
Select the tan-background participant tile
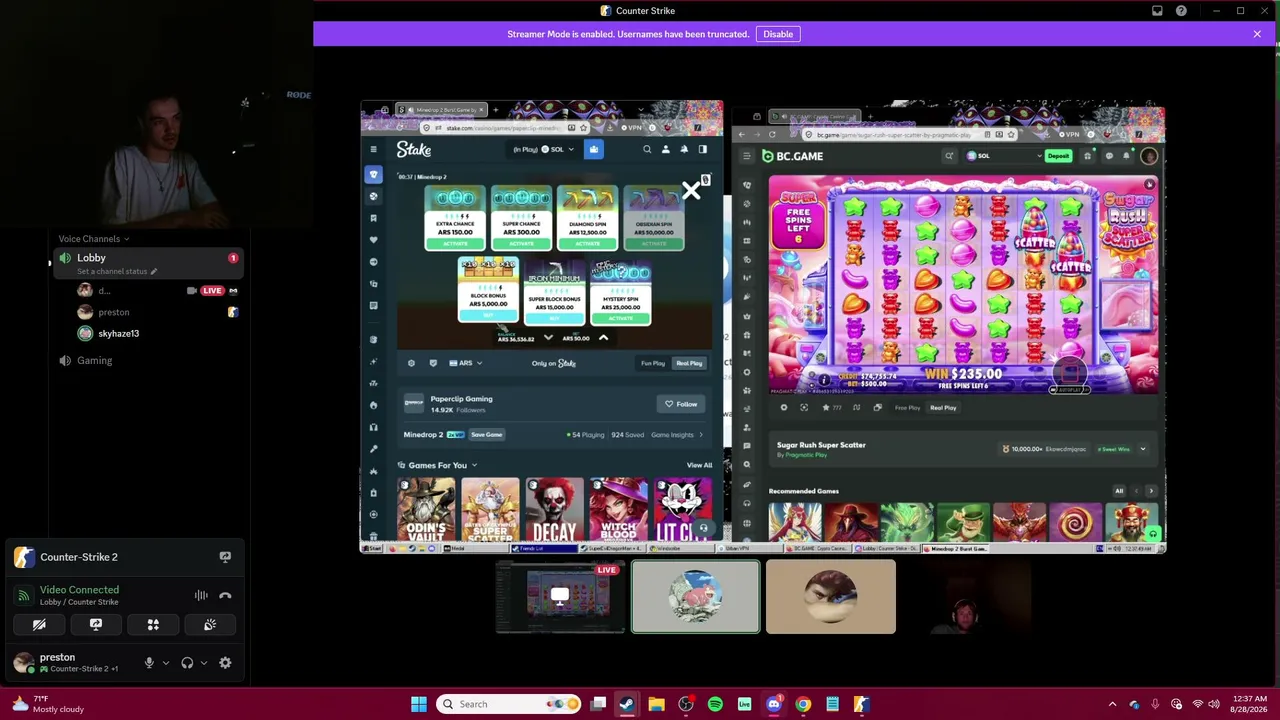[831, 597]
